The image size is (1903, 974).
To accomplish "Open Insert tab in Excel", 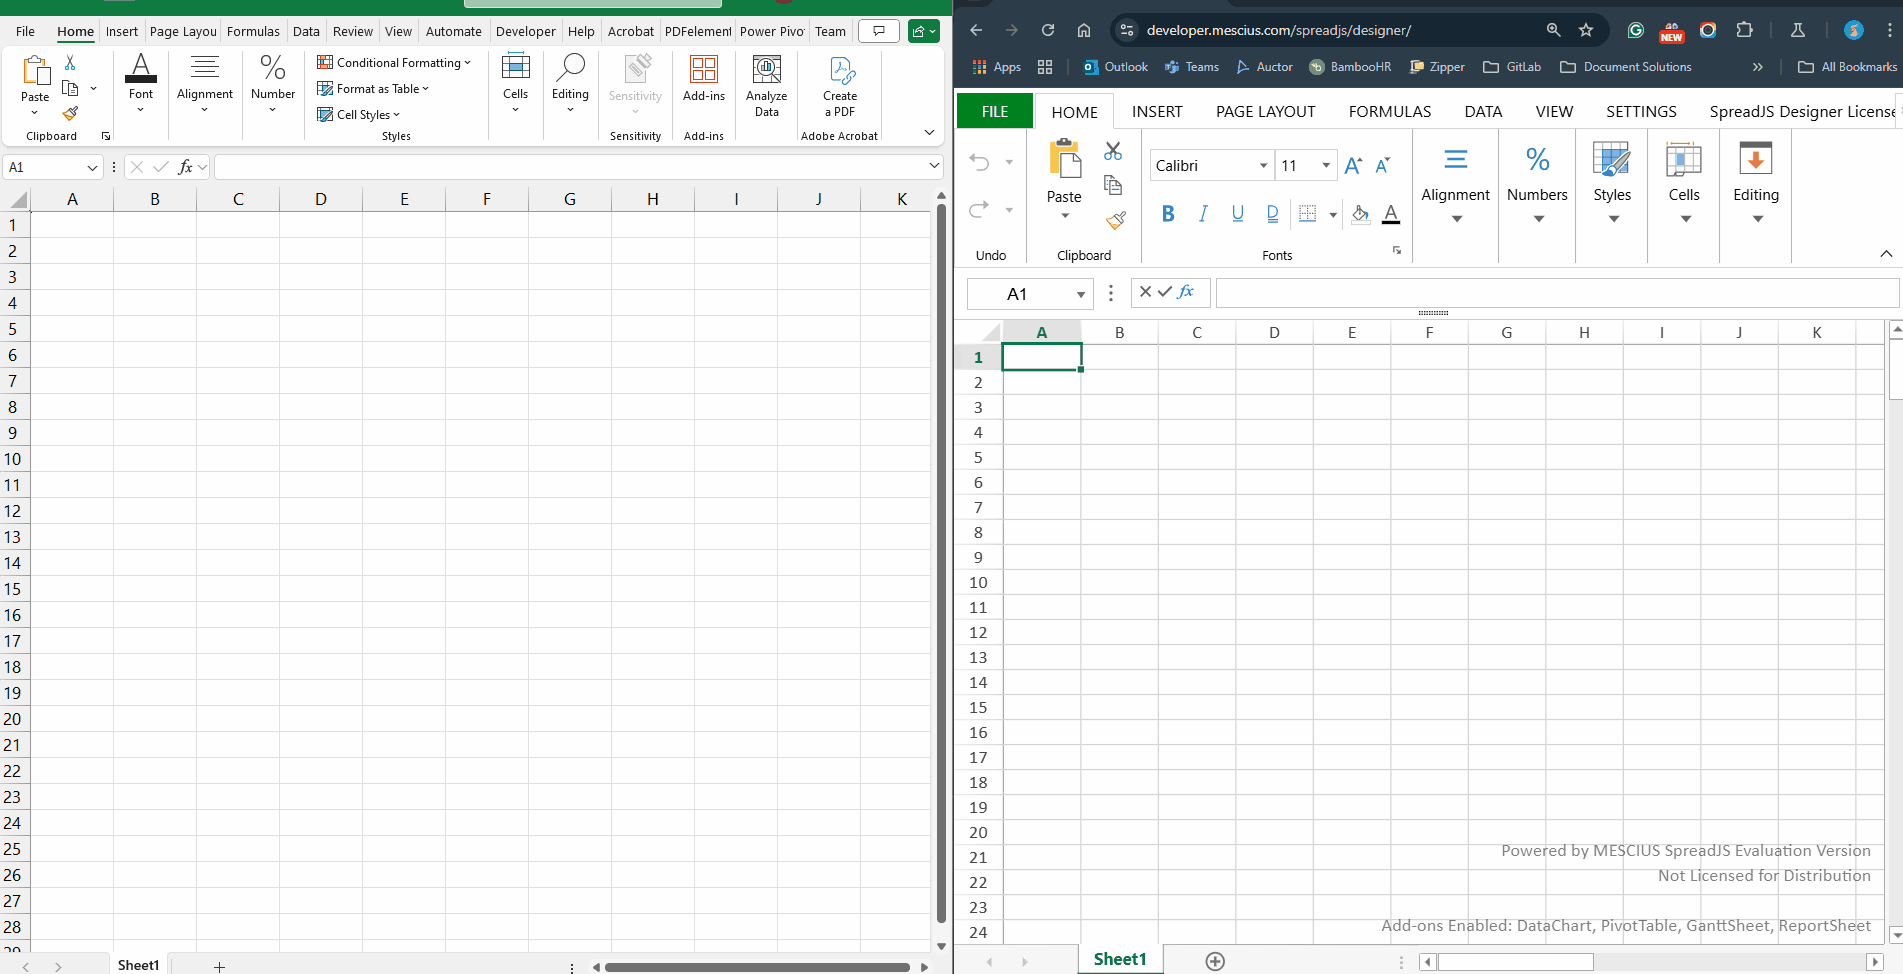I will [x=122, y=31].
